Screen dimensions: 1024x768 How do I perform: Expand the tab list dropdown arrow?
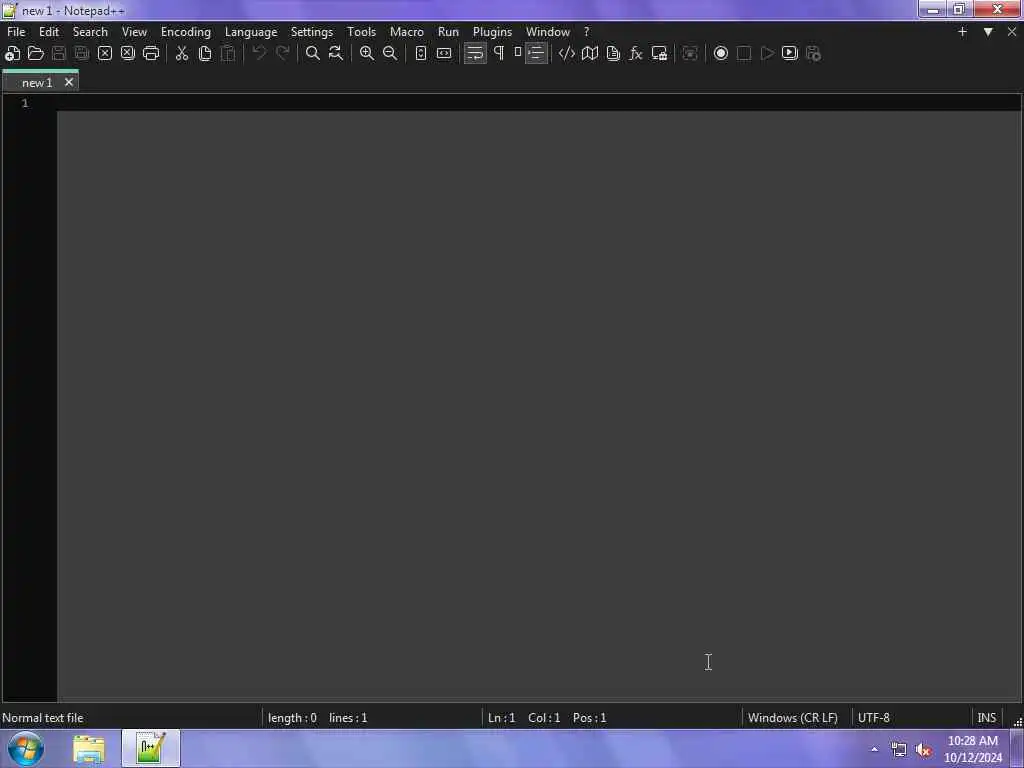(988, 31)
